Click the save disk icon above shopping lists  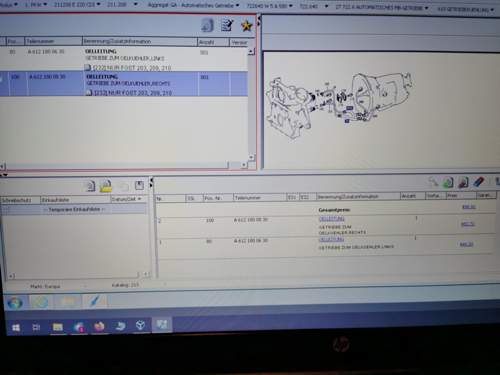[x=139, y=185]
